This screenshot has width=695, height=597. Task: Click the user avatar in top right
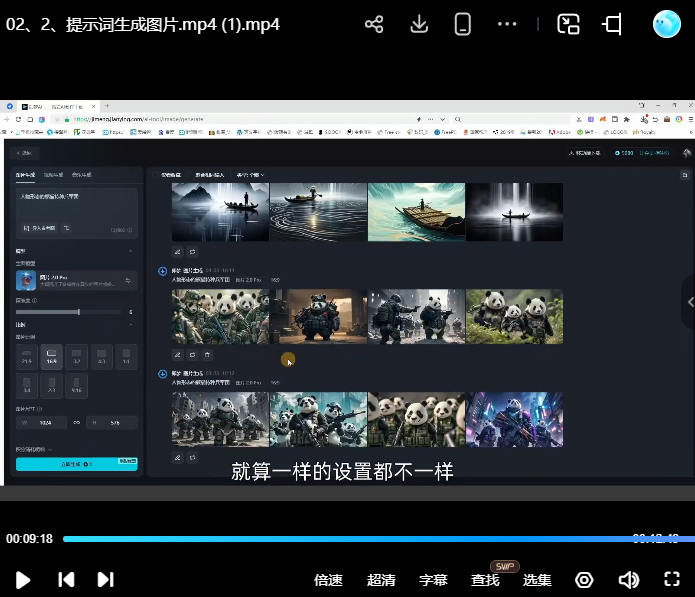click(x=666, y=24)
